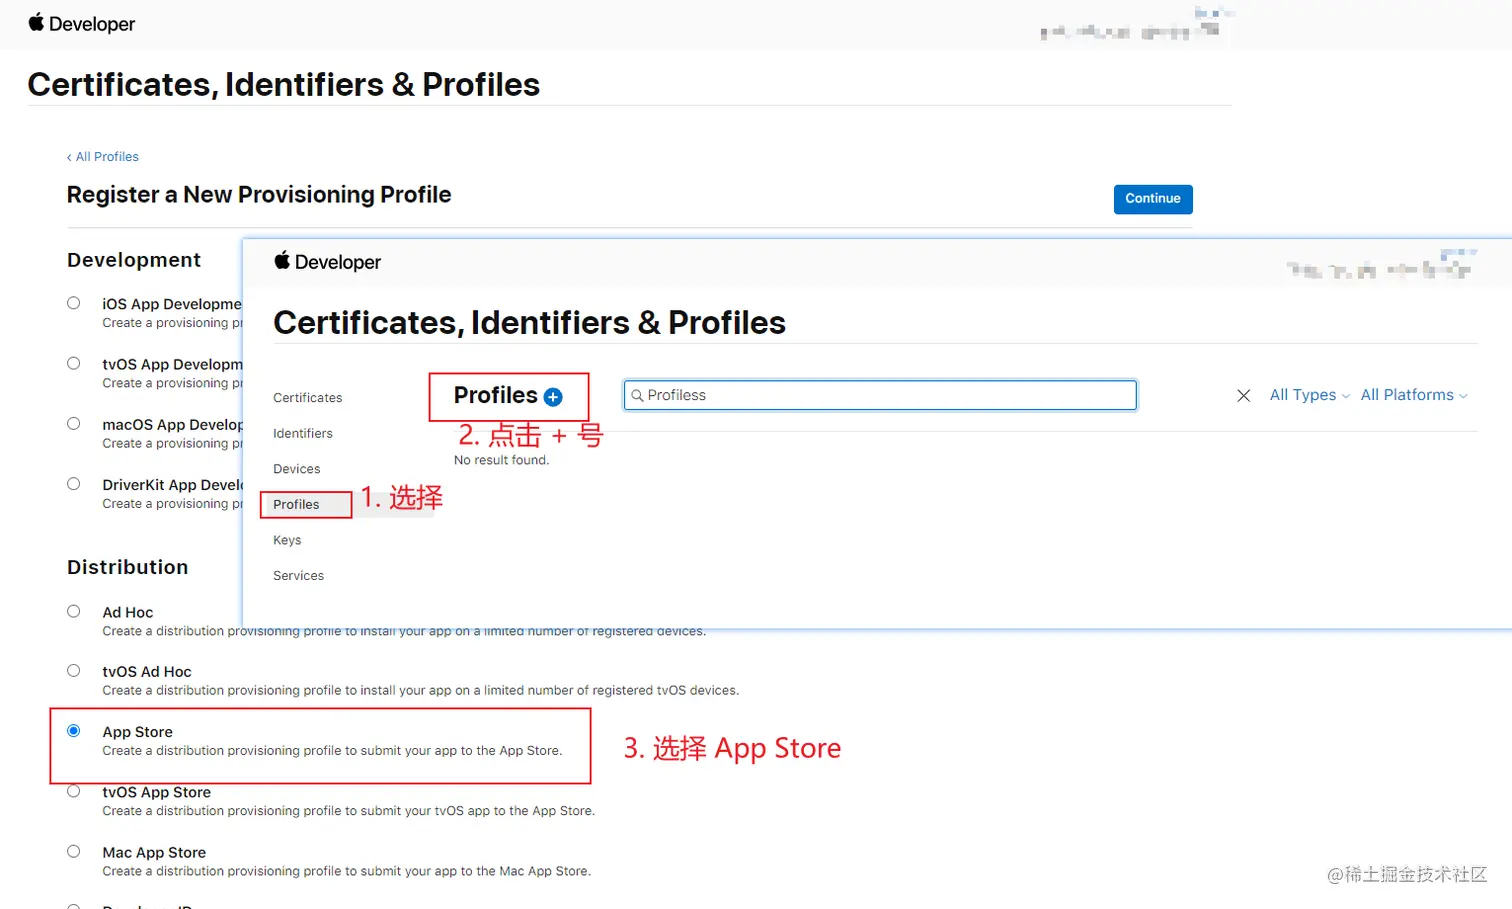Open Certificates in the sidebar
1512x909 pixels.
coord(308,398)
